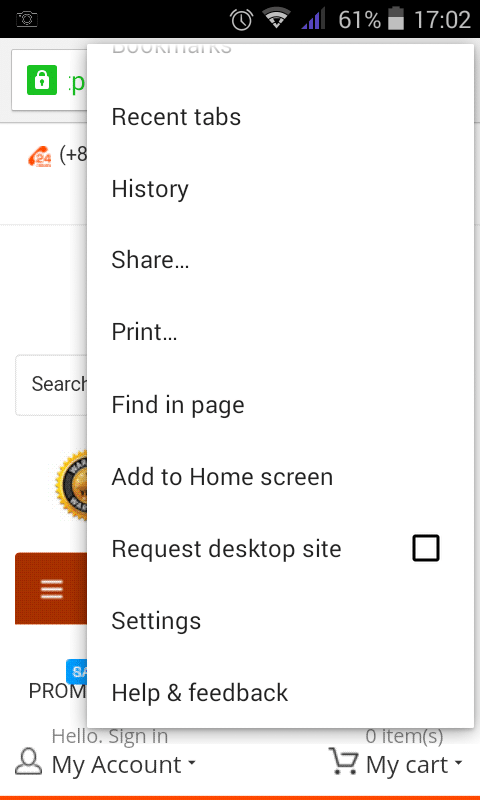Screen dimensions: 480x800
Task: Expand the My cart dropdown arrow
Action: point(458,763)
